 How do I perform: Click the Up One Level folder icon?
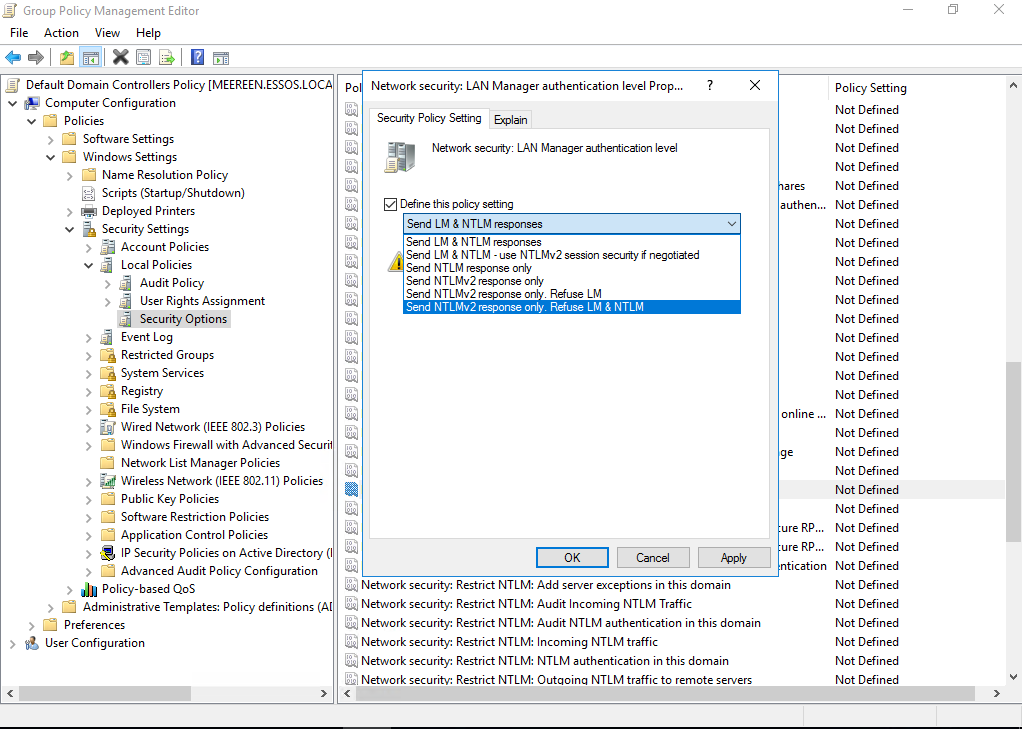coord(67,58)
